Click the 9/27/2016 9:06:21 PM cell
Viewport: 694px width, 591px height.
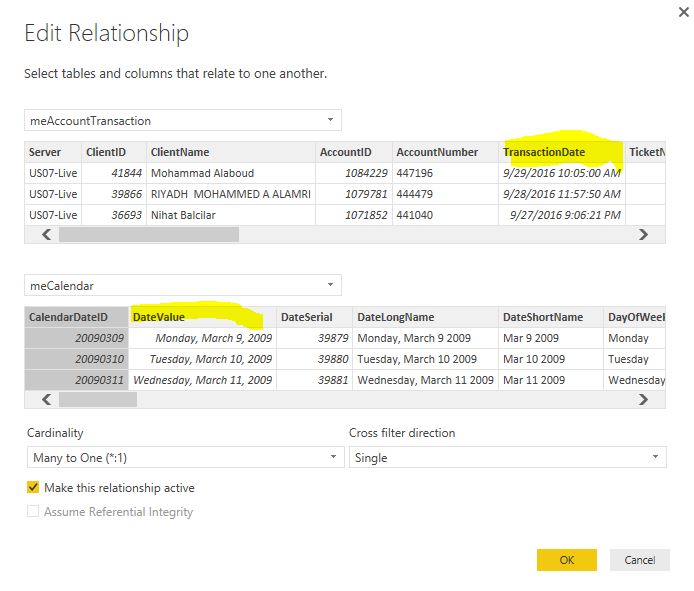[x=562, y=215]
